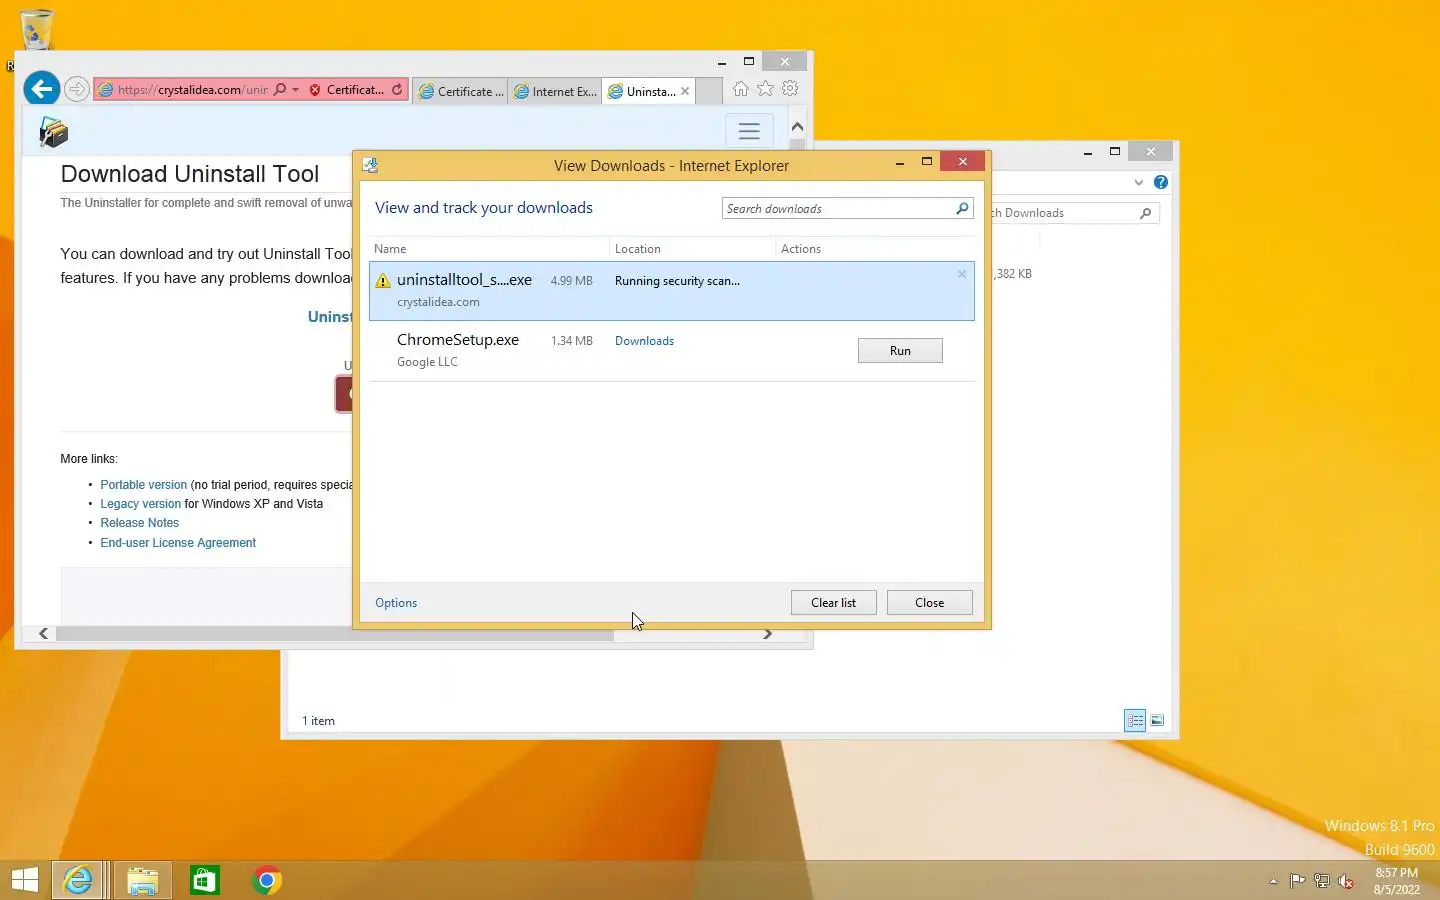
Task: Click Internet Explorer in the taskbar
Action: [78, 880]
